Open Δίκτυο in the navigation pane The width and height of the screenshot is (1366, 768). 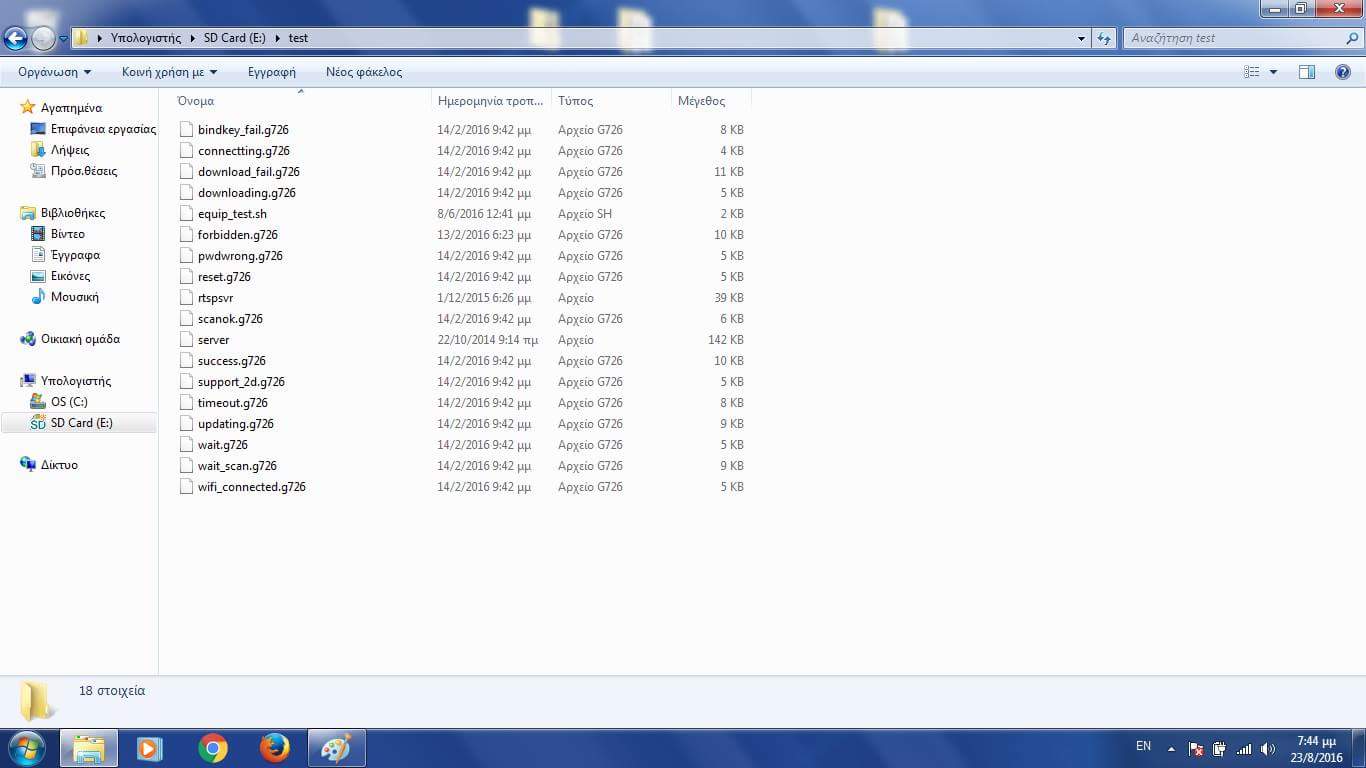pos(59,465)
